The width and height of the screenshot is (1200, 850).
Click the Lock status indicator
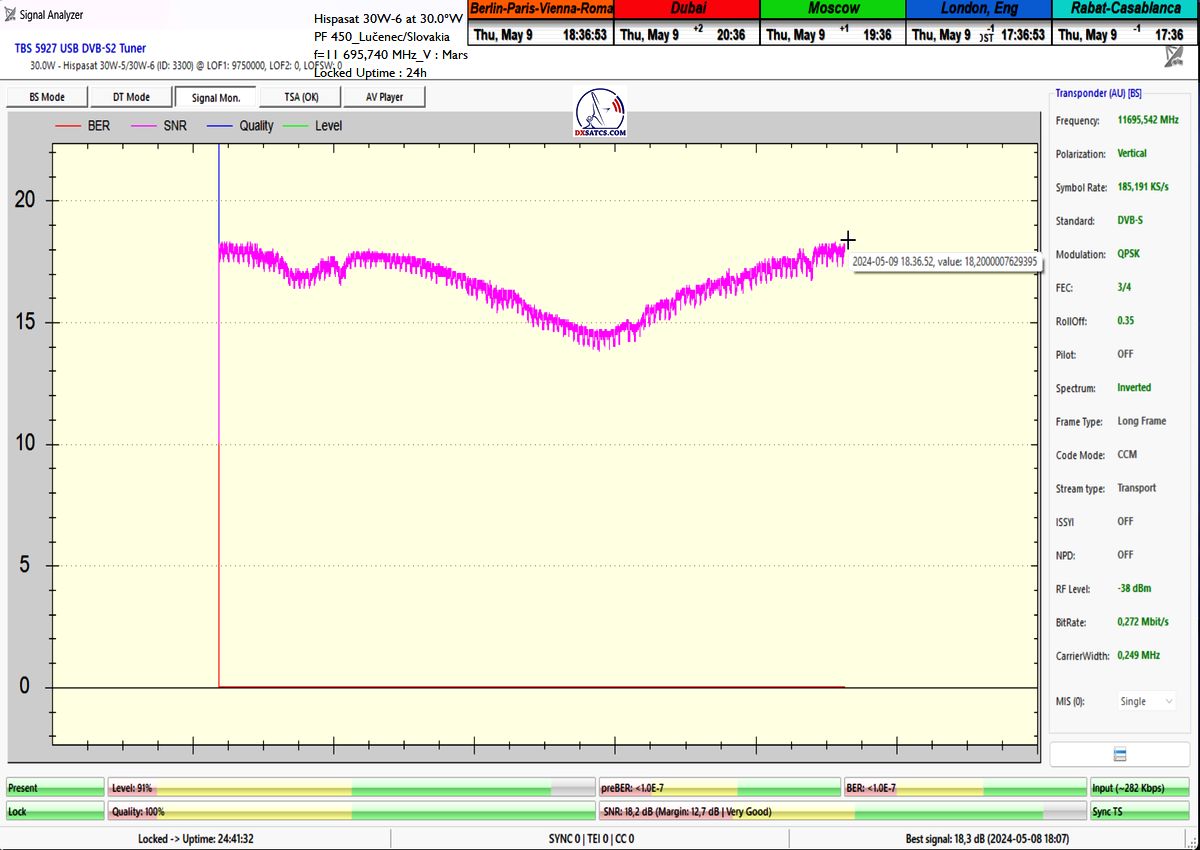[x=55, y=812]
